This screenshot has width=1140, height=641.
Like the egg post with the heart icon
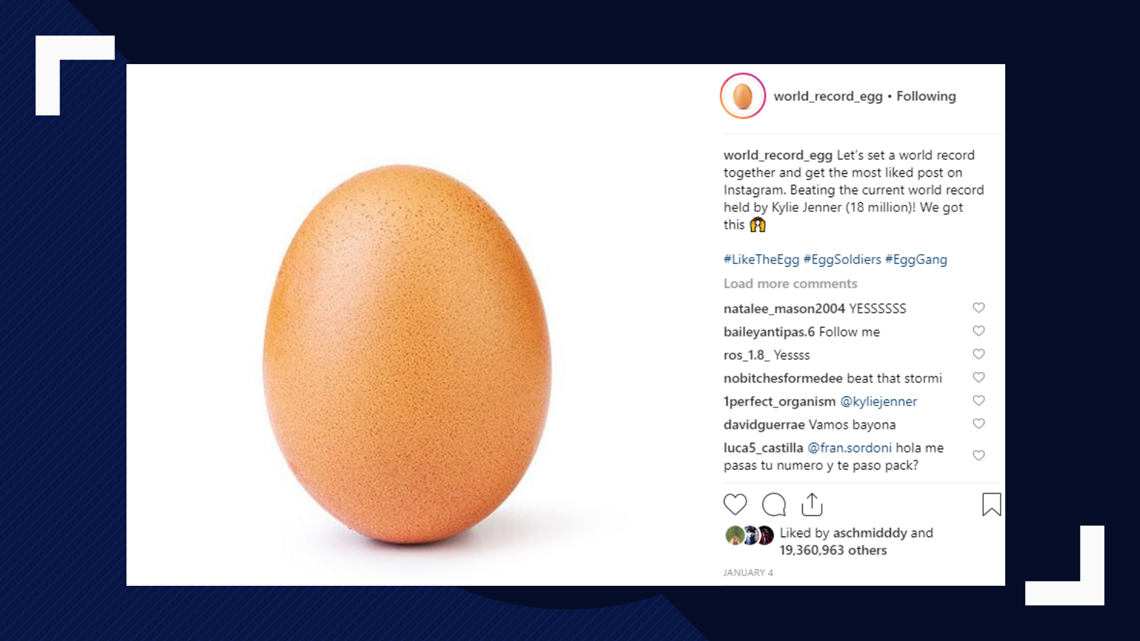coord(735,504)
